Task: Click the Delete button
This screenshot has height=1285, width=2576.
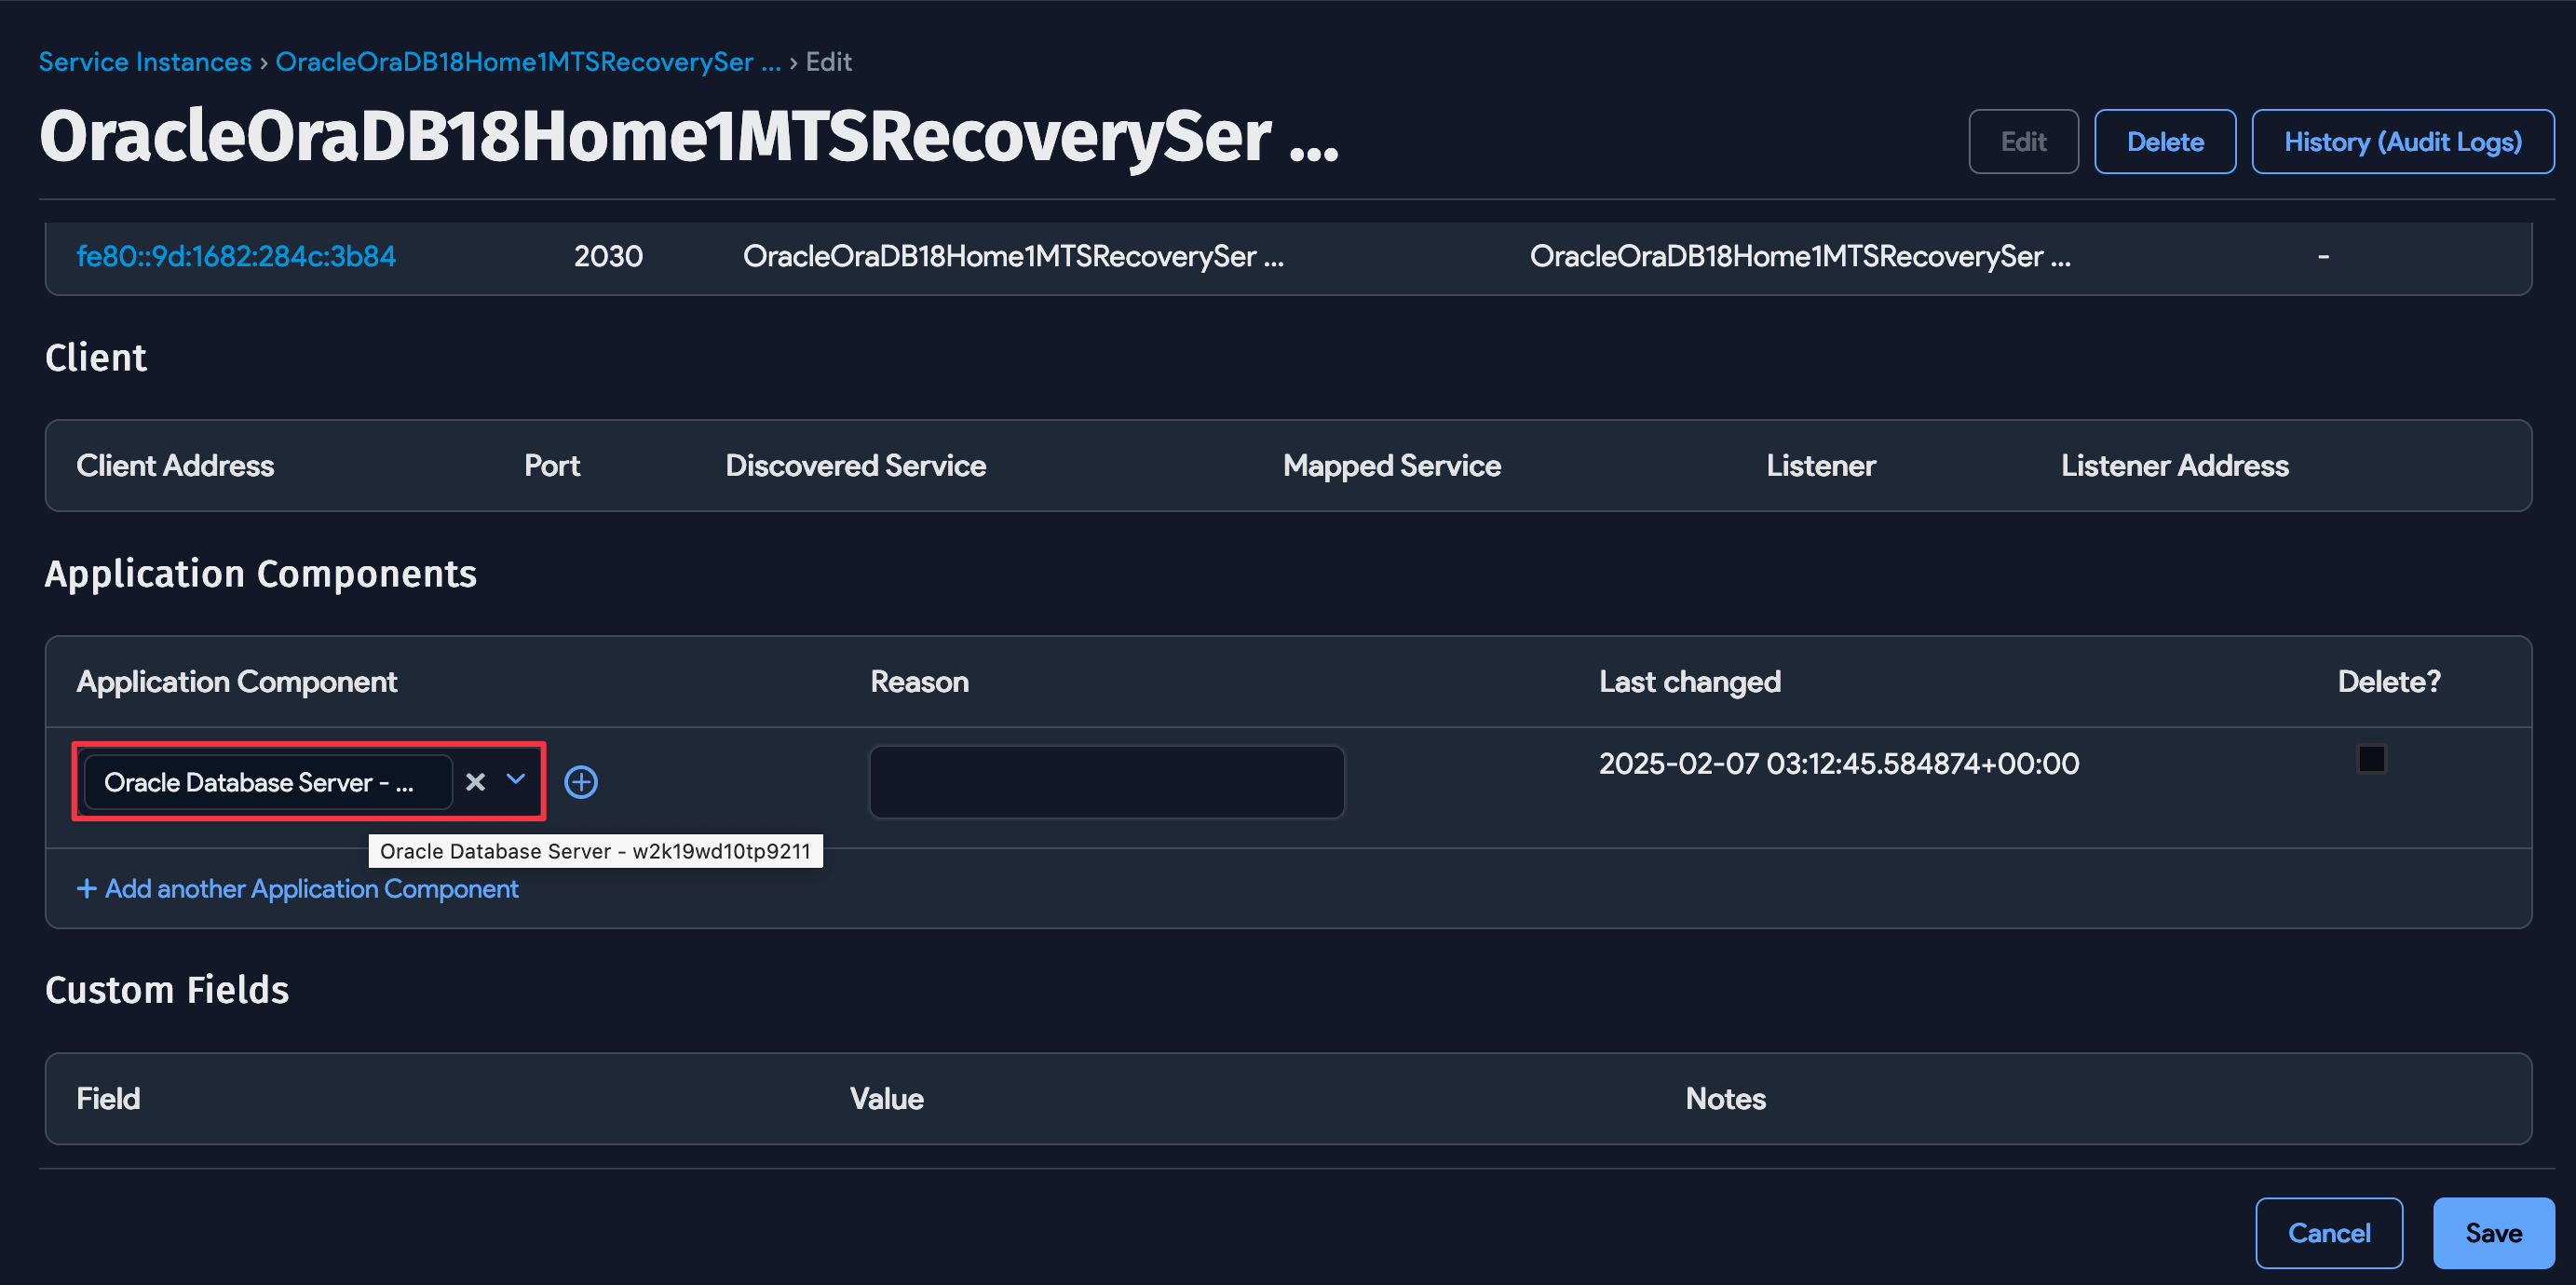Action: point(2164,141)
